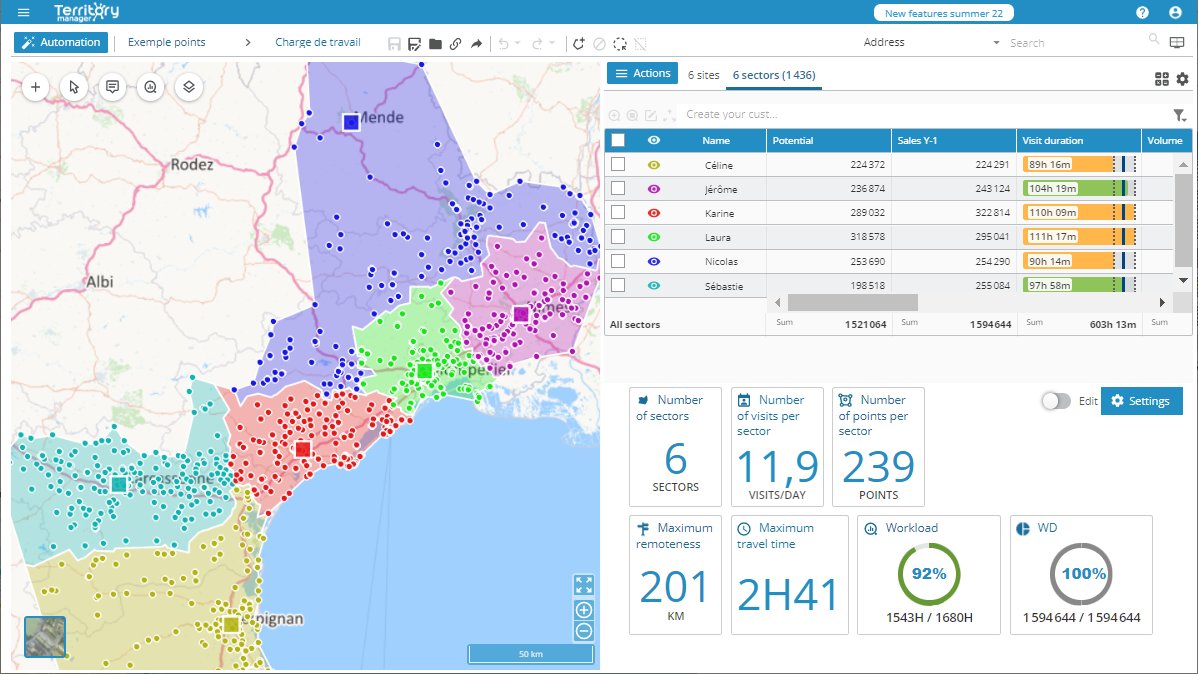Toggle the Edit switch on
The width and height of the screenshot is (1200, 675).
coord(1056,401)
